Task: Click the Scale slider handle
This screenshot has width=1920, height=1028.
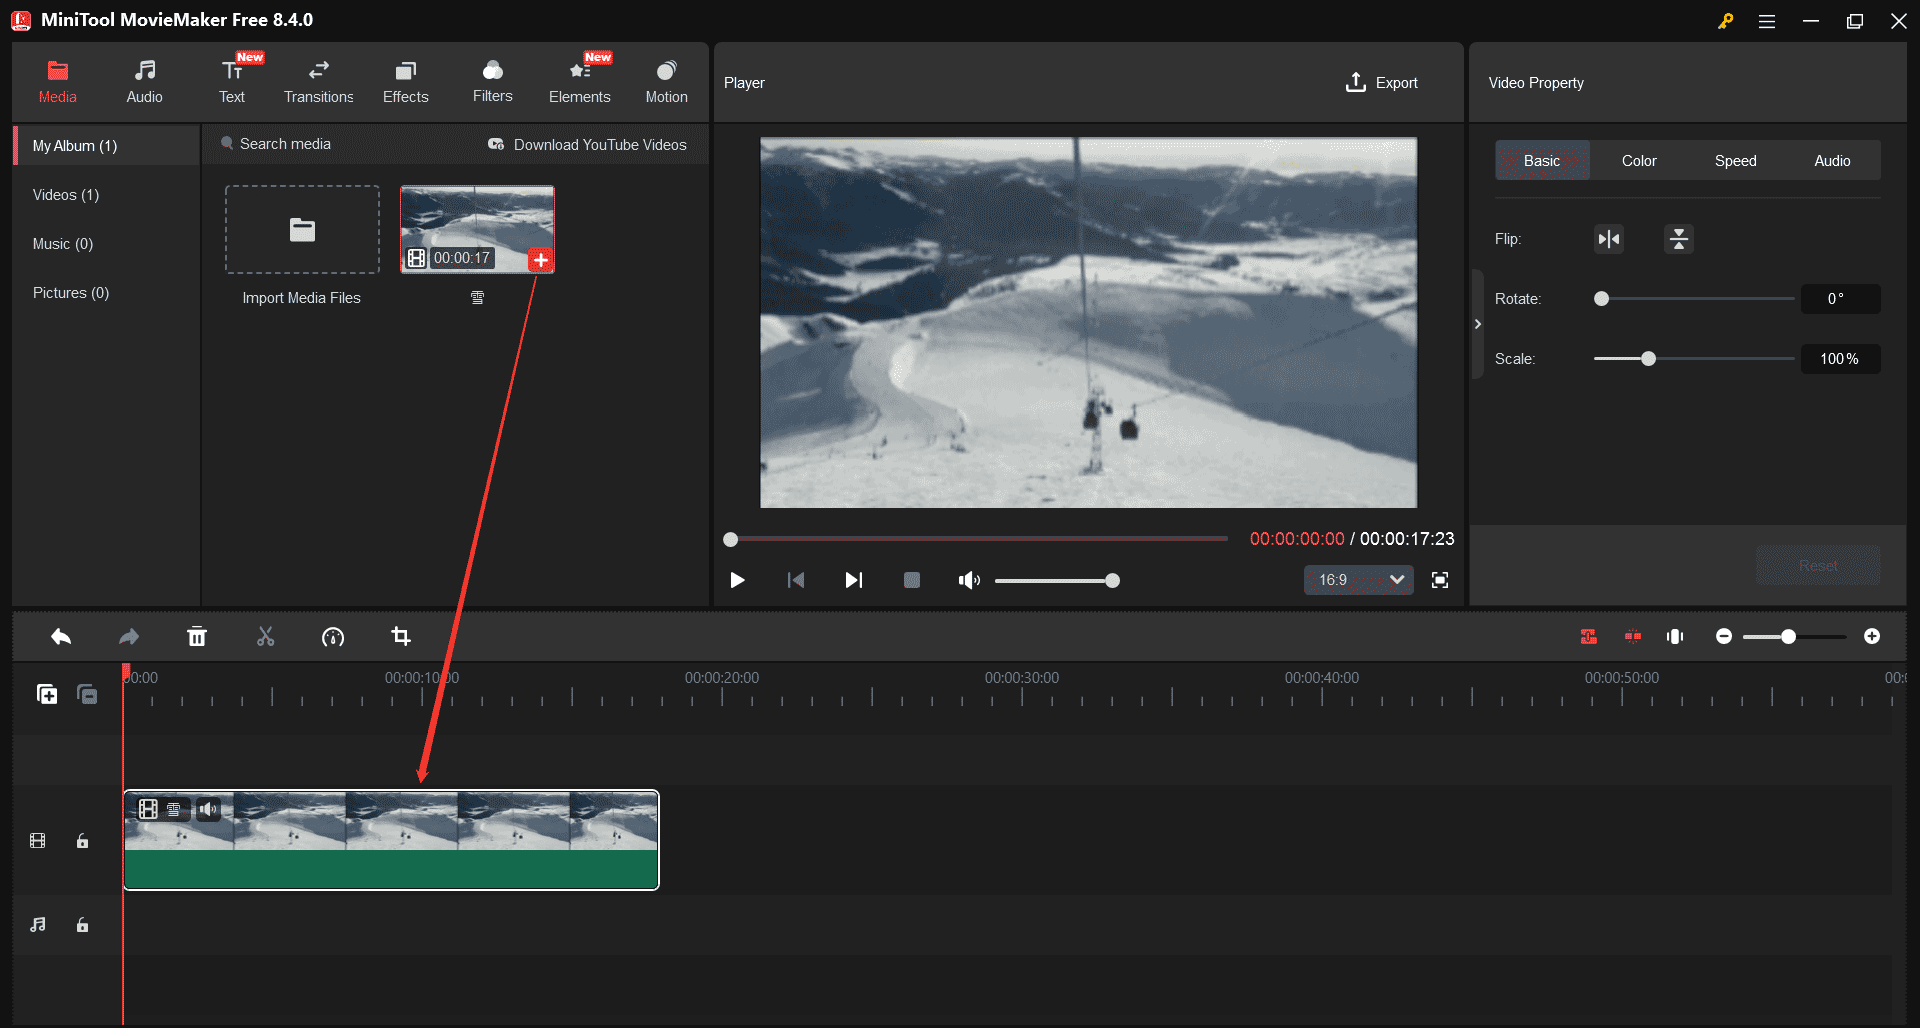Action: tap(1647, 358)
